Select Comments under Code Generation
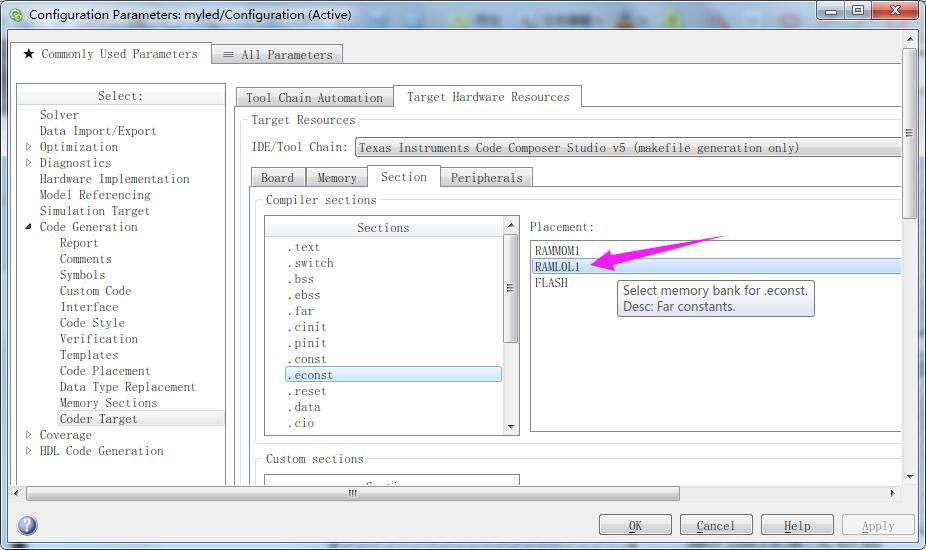 click(x=86, y=259)
